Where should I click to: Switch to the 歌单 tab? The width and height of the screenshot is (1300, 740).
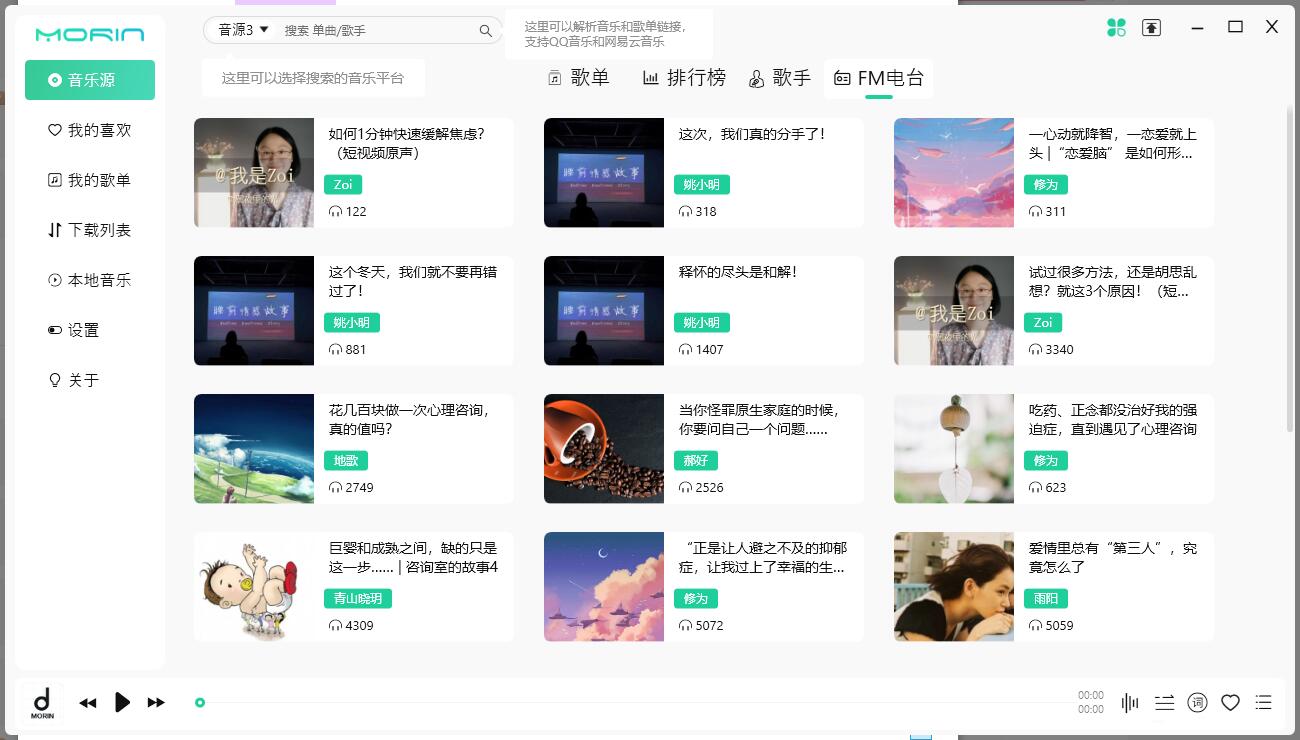pos(579,78)
